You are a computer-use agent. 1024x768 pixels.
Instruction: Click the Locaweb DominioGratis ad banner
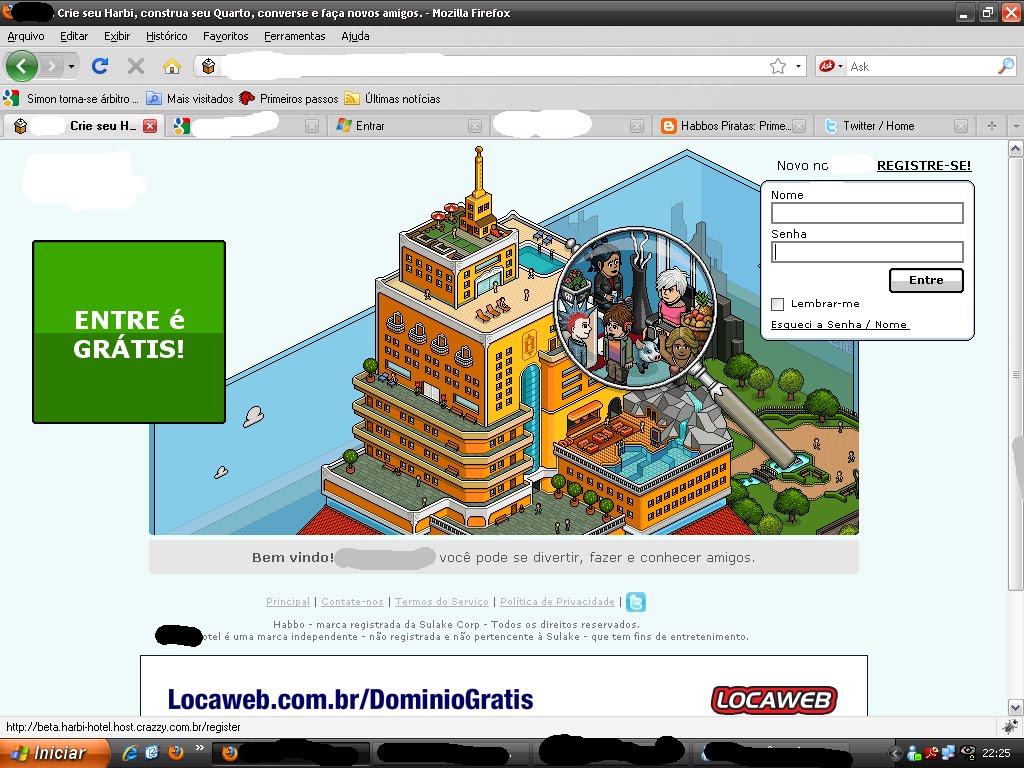pyautogui.click(x=504, y=686)
